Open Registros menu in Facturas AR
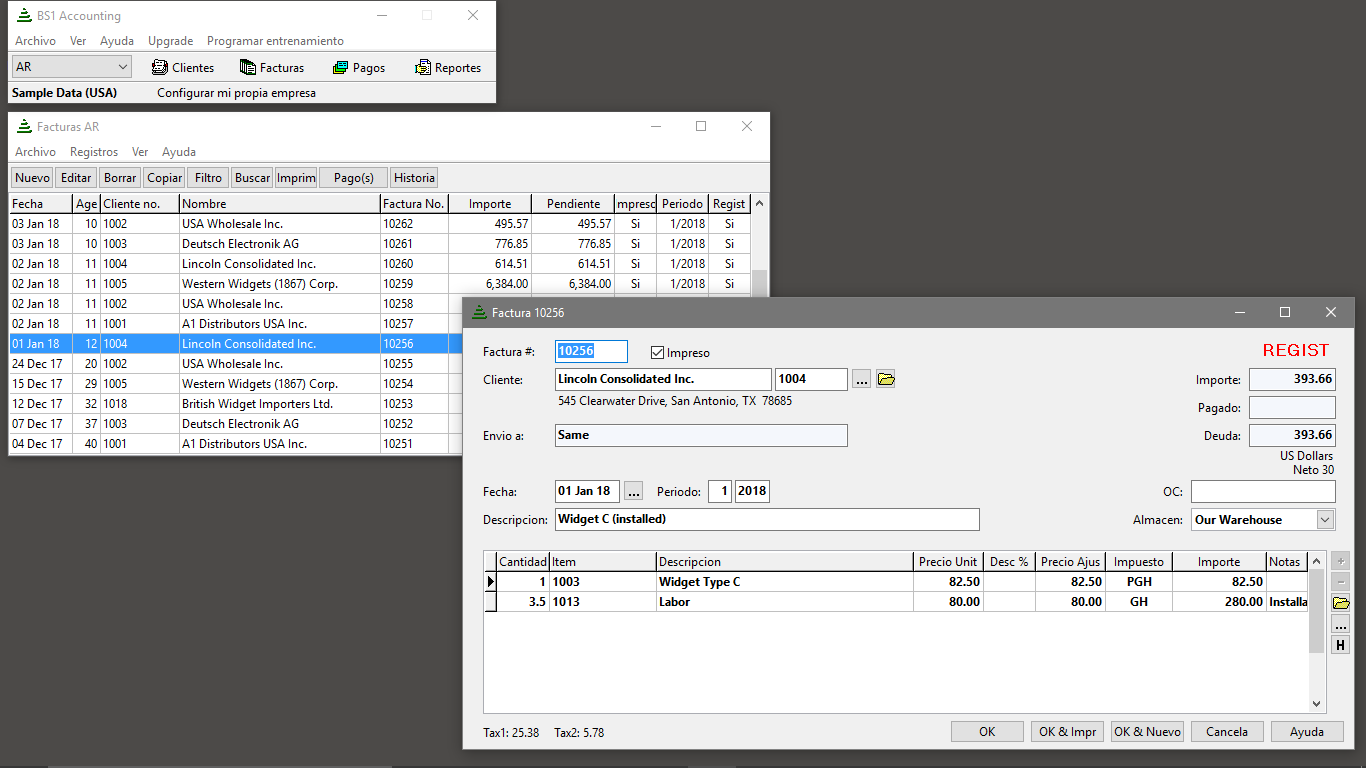This screenshot has width=1366, height=768. (94, 152)
